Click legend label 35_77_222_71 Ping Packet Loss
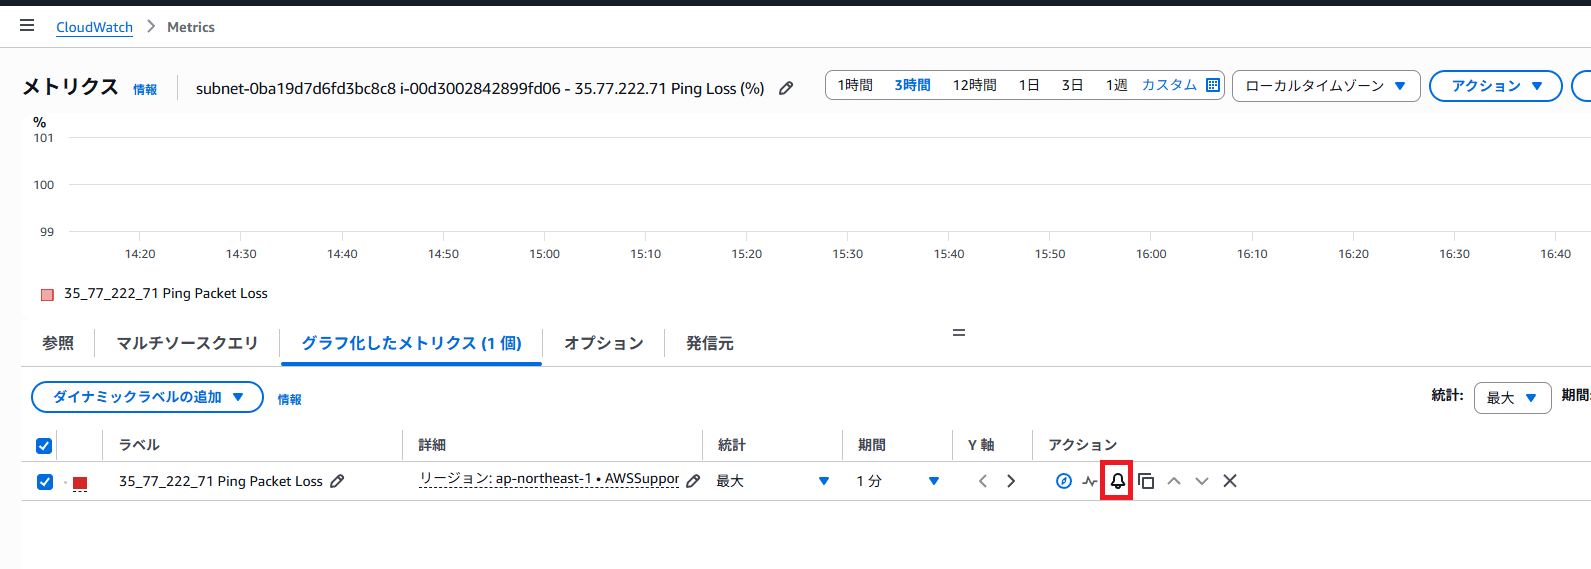Image resolution: width=1591 pixels, height=569 pixels. pos(166,293)
